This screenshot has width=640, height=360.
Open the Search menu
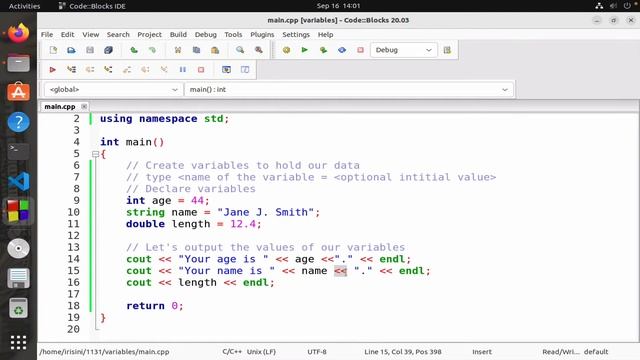point(118,35)
